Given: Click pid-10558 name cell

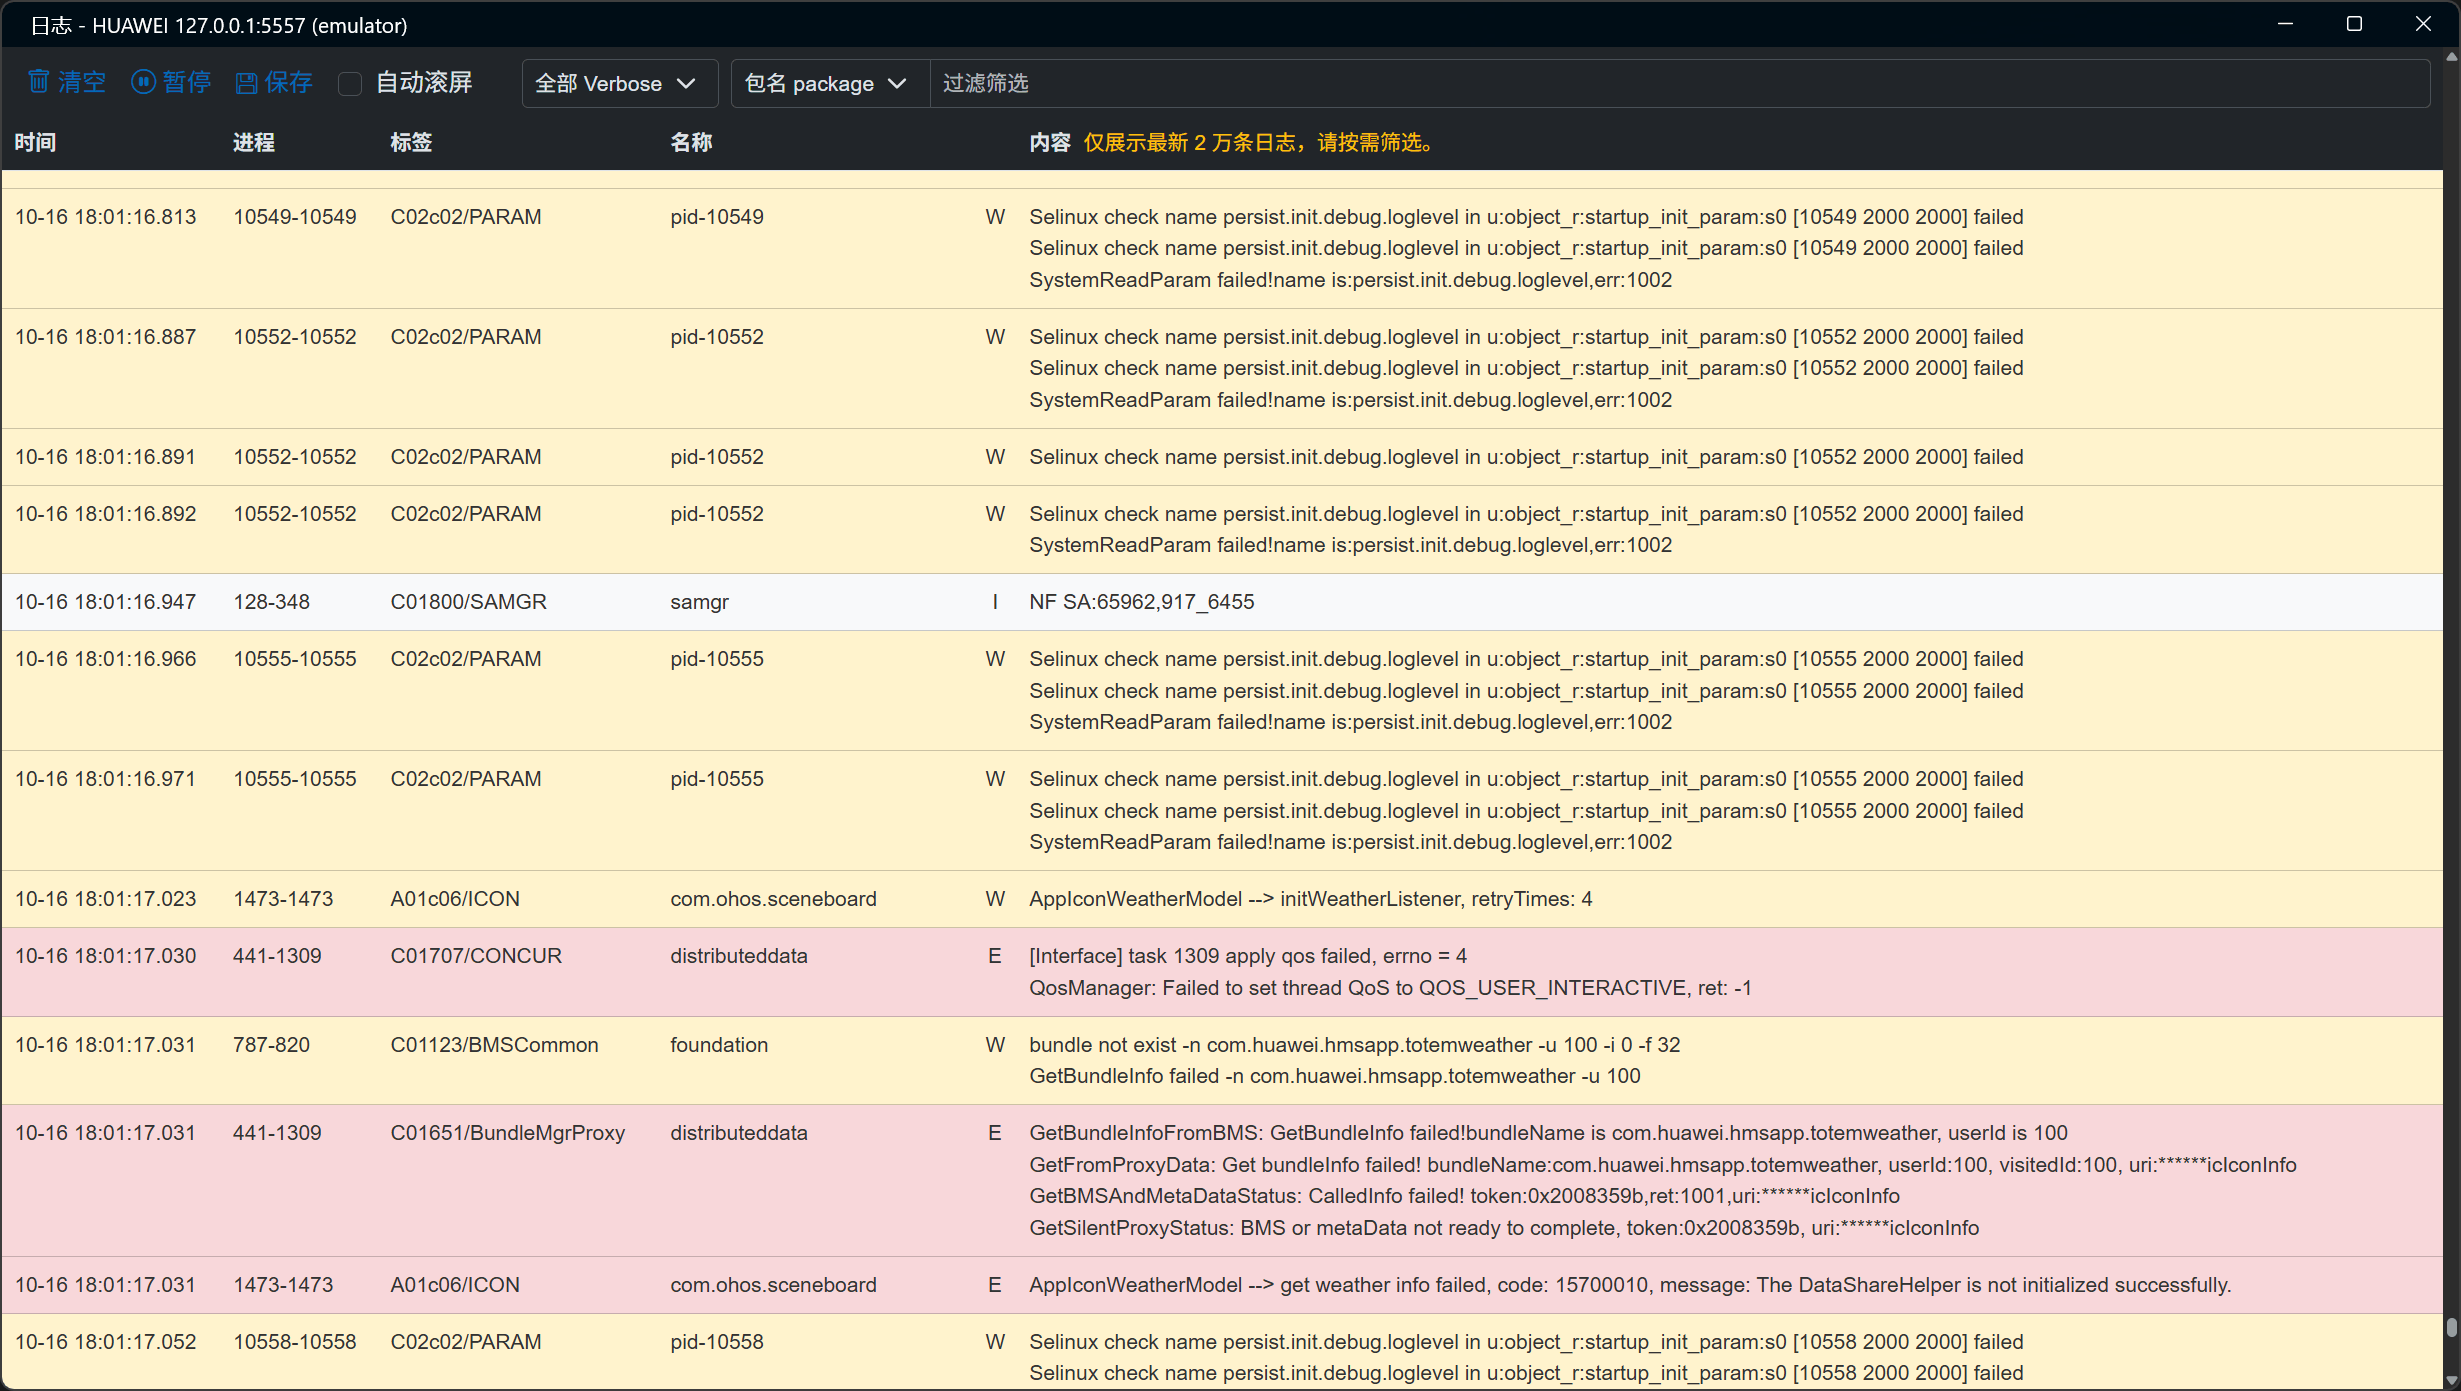Looking at the screenshot, I should coord(717,1342).
